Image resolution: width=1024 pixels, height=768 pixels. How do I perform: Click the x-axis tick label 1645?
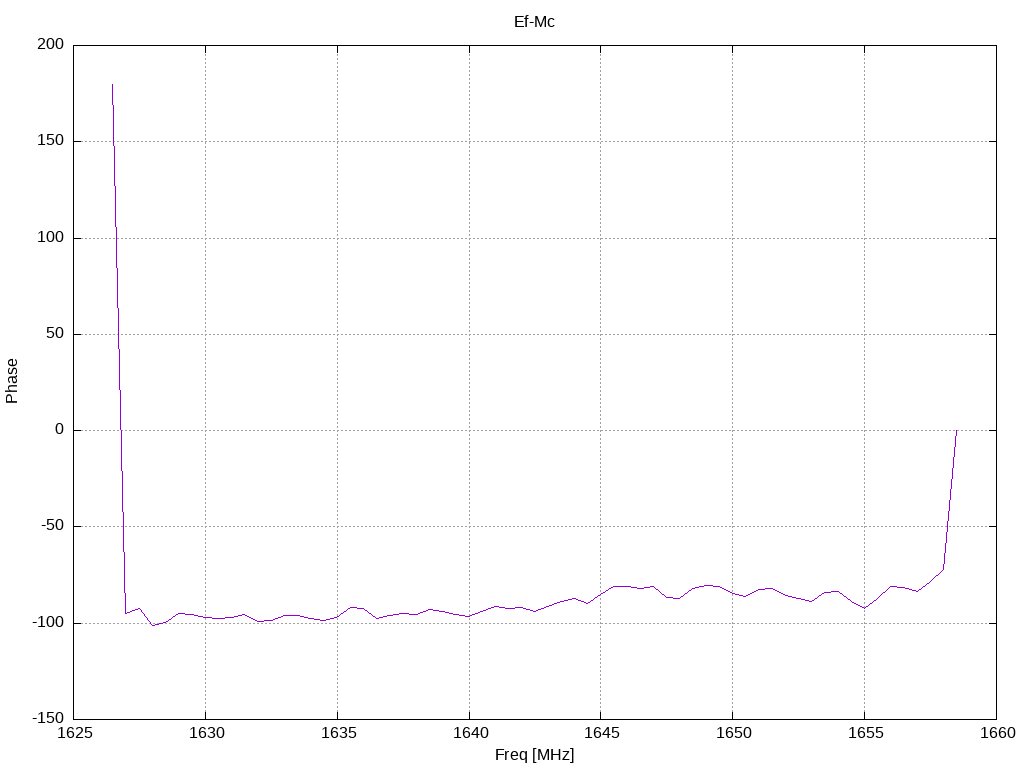click(x=601, y=733)
